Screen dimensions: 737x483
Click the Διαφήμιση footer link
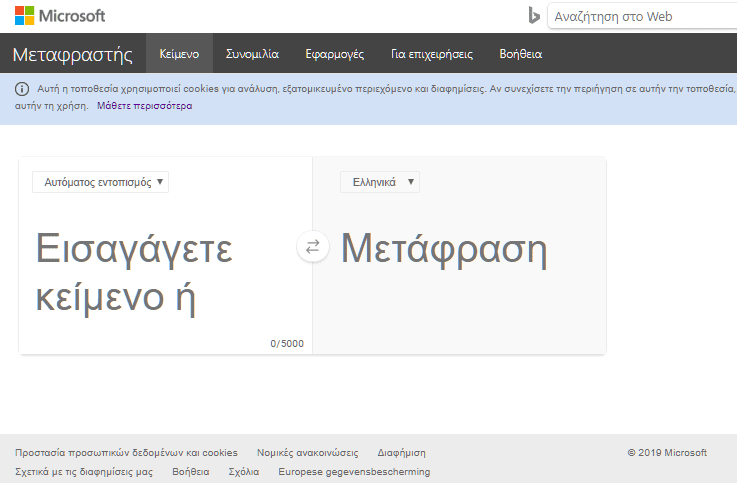(x=401, y=452)
